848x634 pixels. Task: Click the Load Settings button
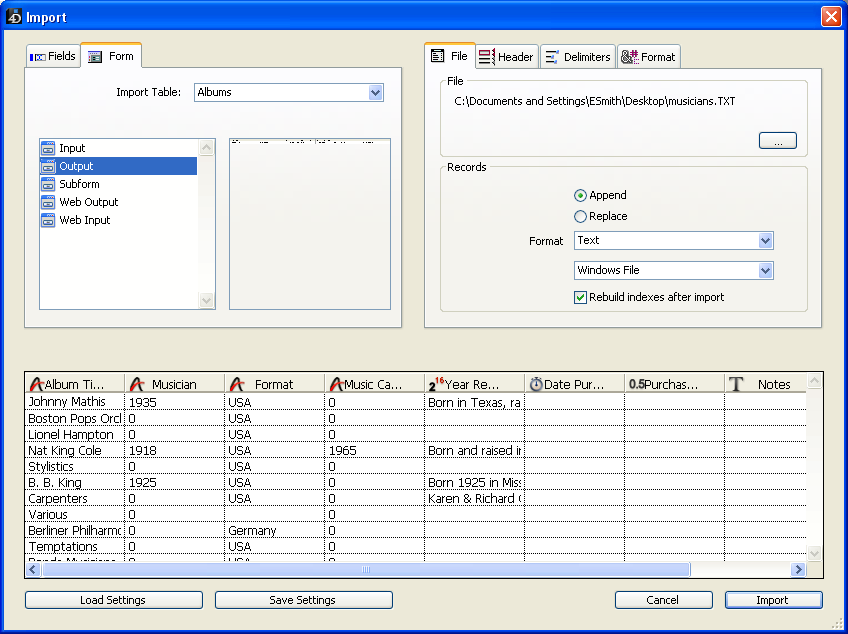pyautogui.click(x=113, y=600)
